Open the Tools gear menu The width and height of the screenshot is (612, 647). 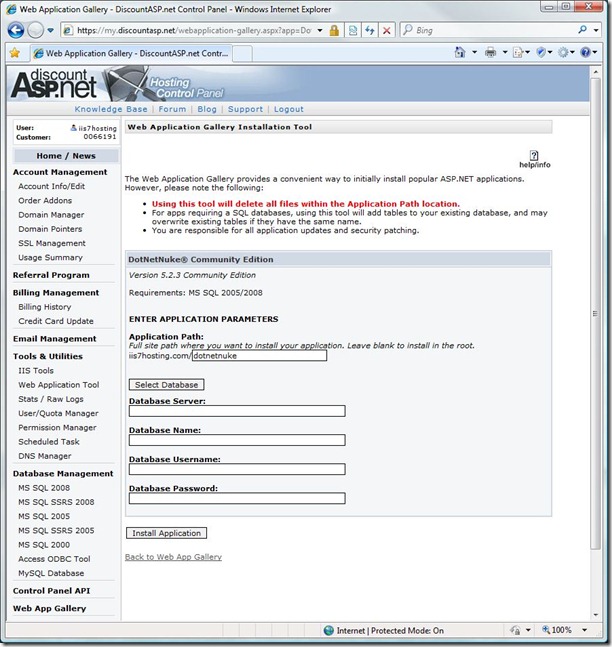pyautogui.click(x=566, y=52)
